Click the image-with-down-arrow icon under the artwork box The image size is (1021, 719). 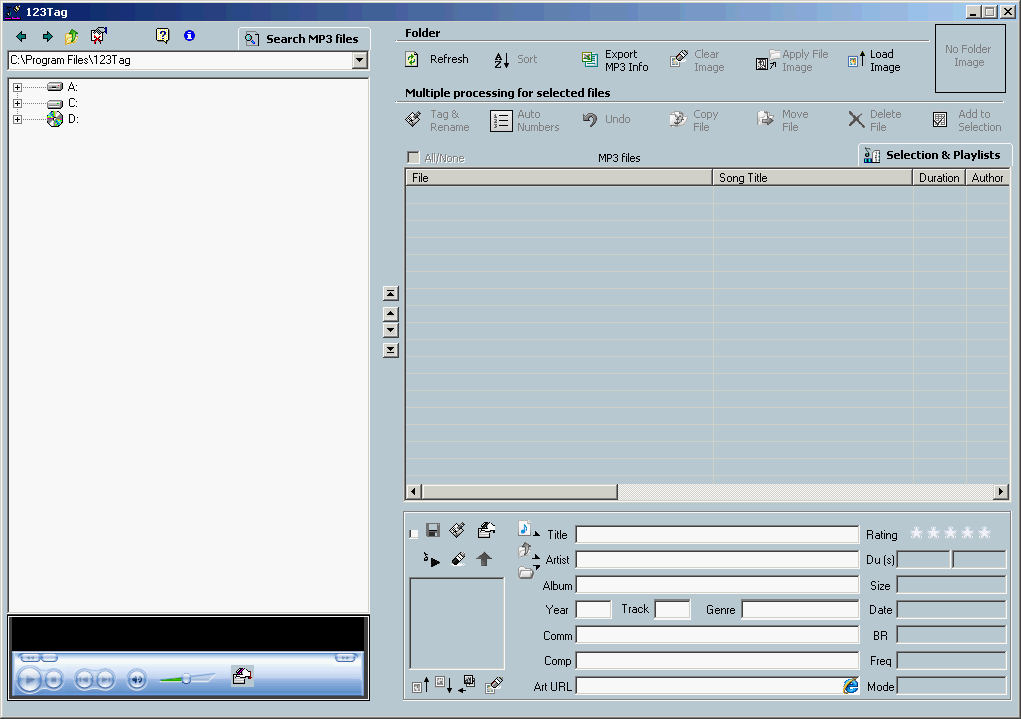pos(443,684)
